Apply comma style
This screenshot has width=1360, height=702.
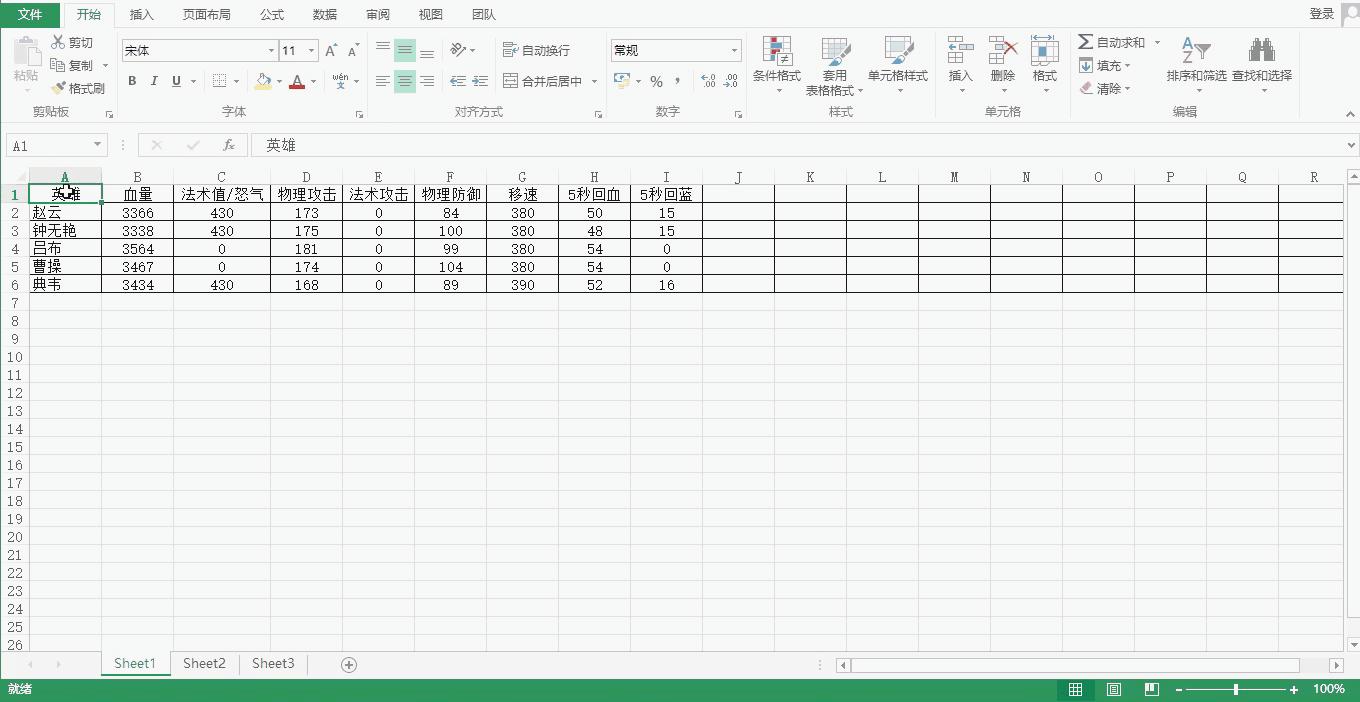(x=678, y=81)
